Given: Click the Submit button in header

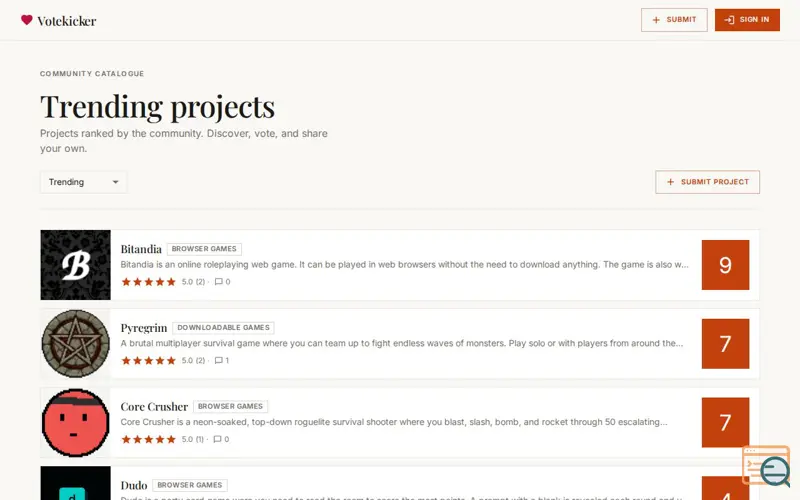Looking at the screenshot, I should [x=674, y=20].
